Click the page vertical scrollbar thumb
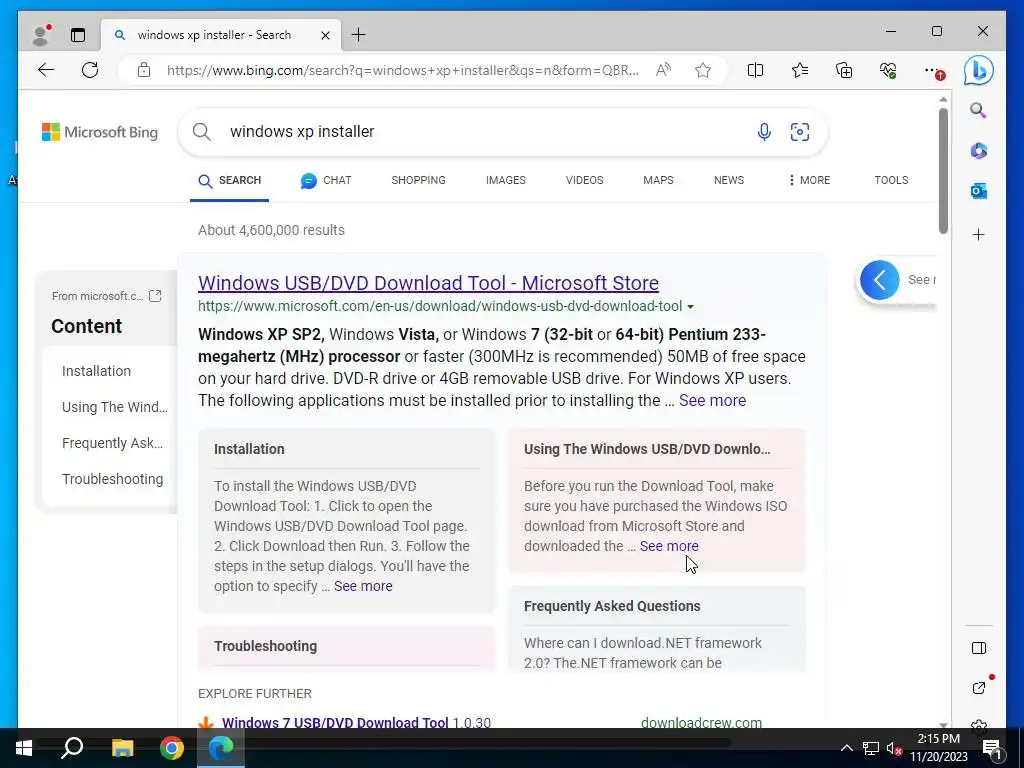 (943, 170)
